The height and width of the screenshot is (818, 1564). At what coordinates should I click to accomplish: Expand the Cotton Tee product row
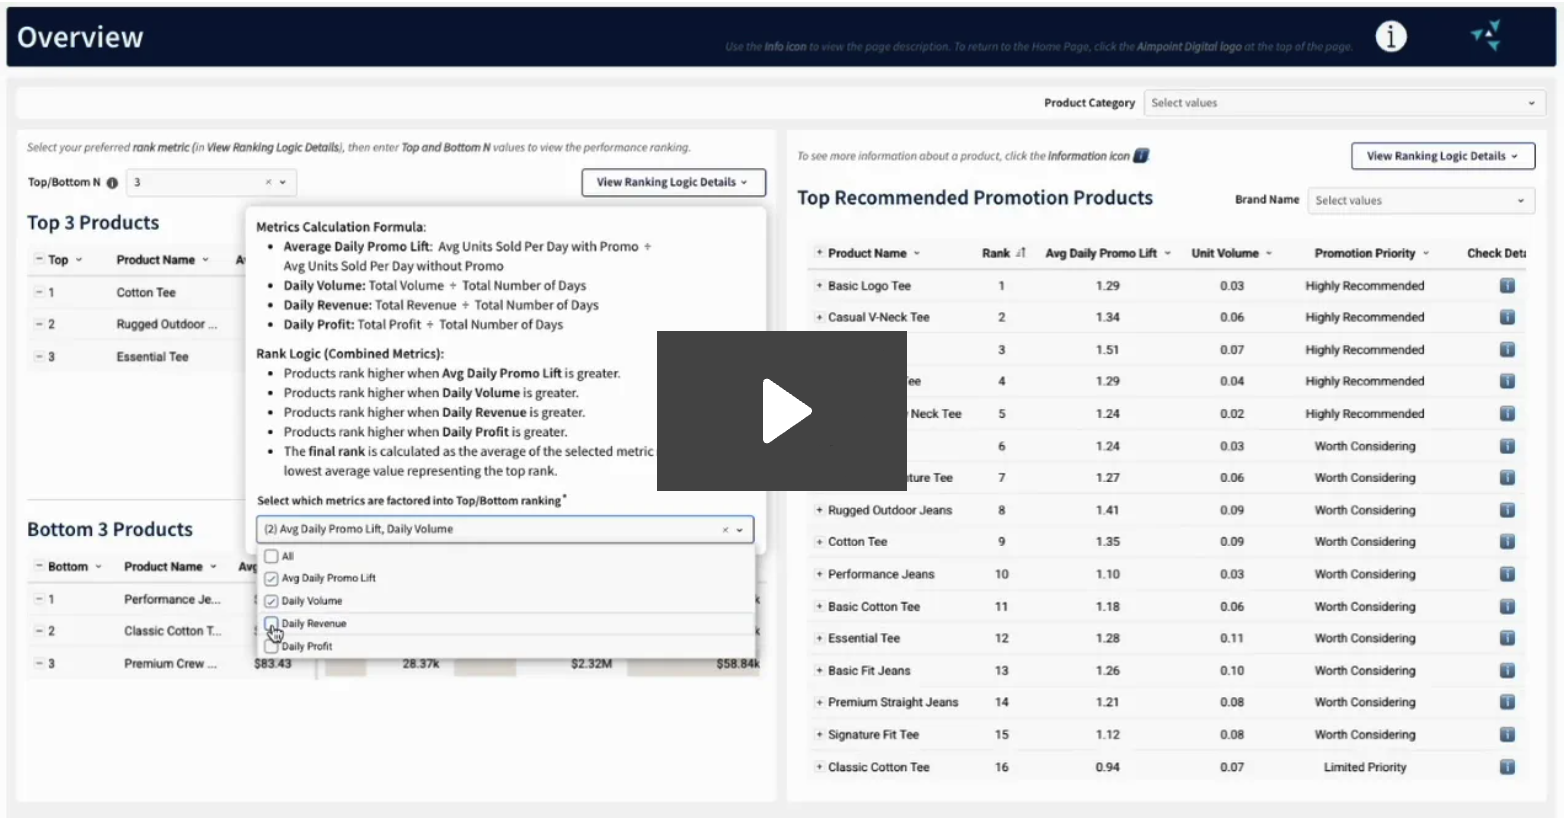pos(820,541)
